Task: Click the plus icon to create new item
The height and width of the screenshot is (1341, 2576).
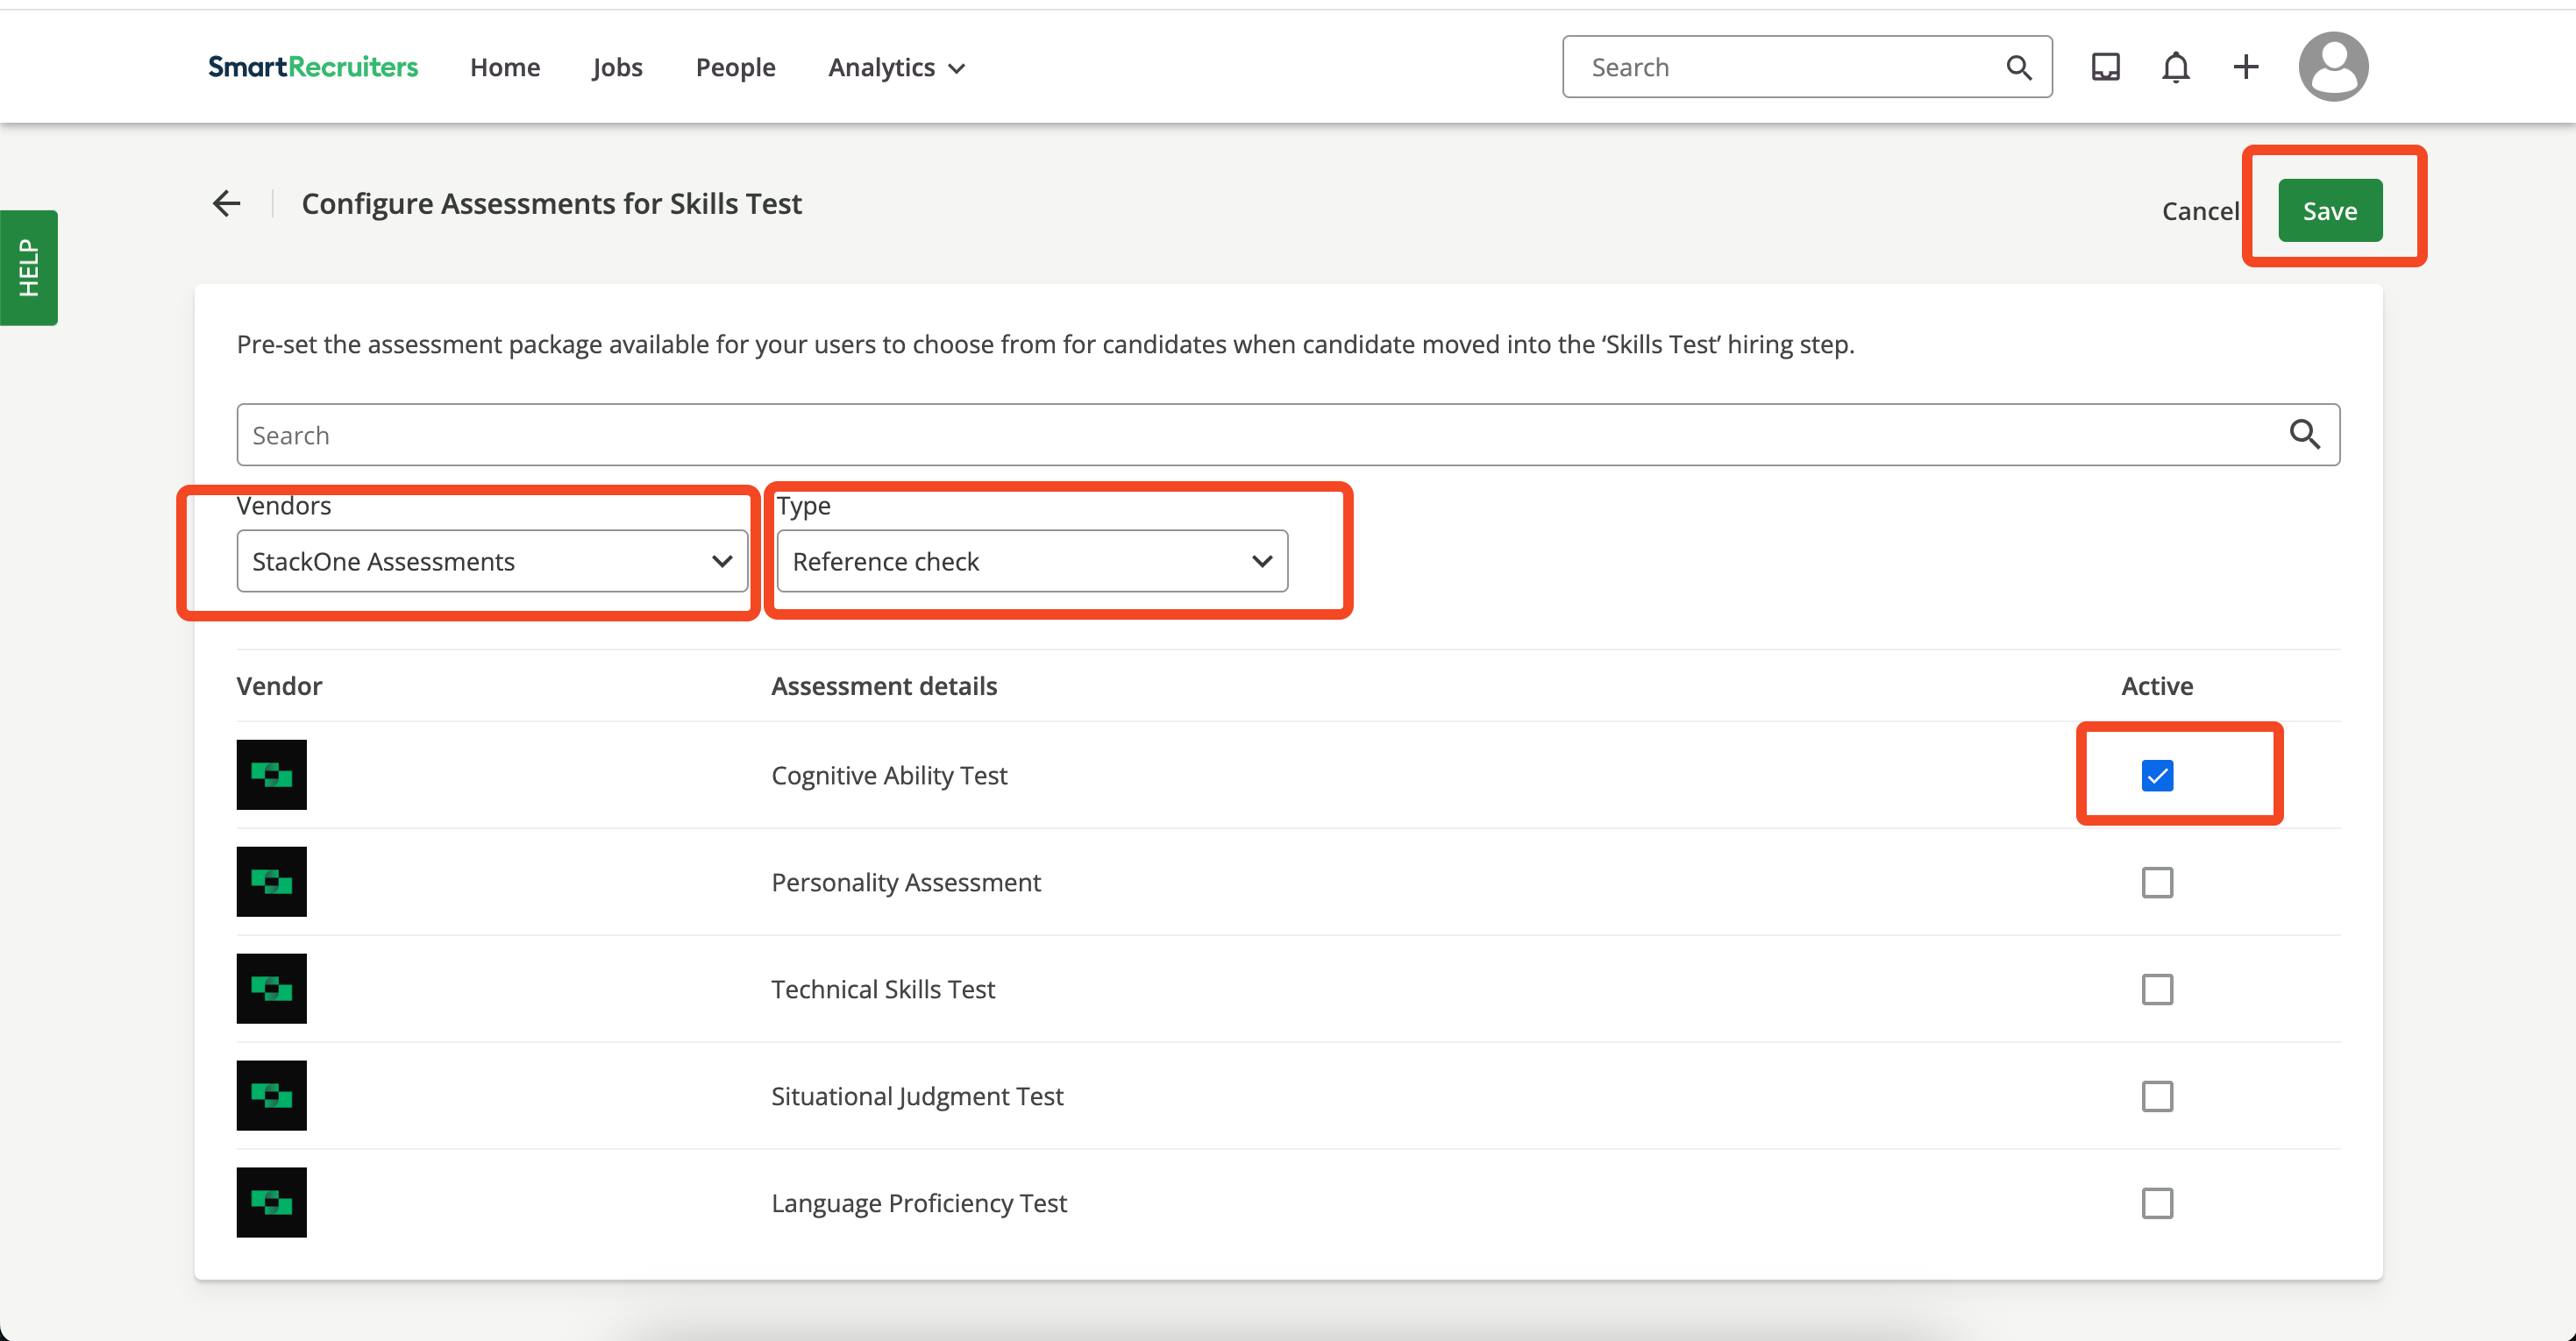Action: point(2245,66)
